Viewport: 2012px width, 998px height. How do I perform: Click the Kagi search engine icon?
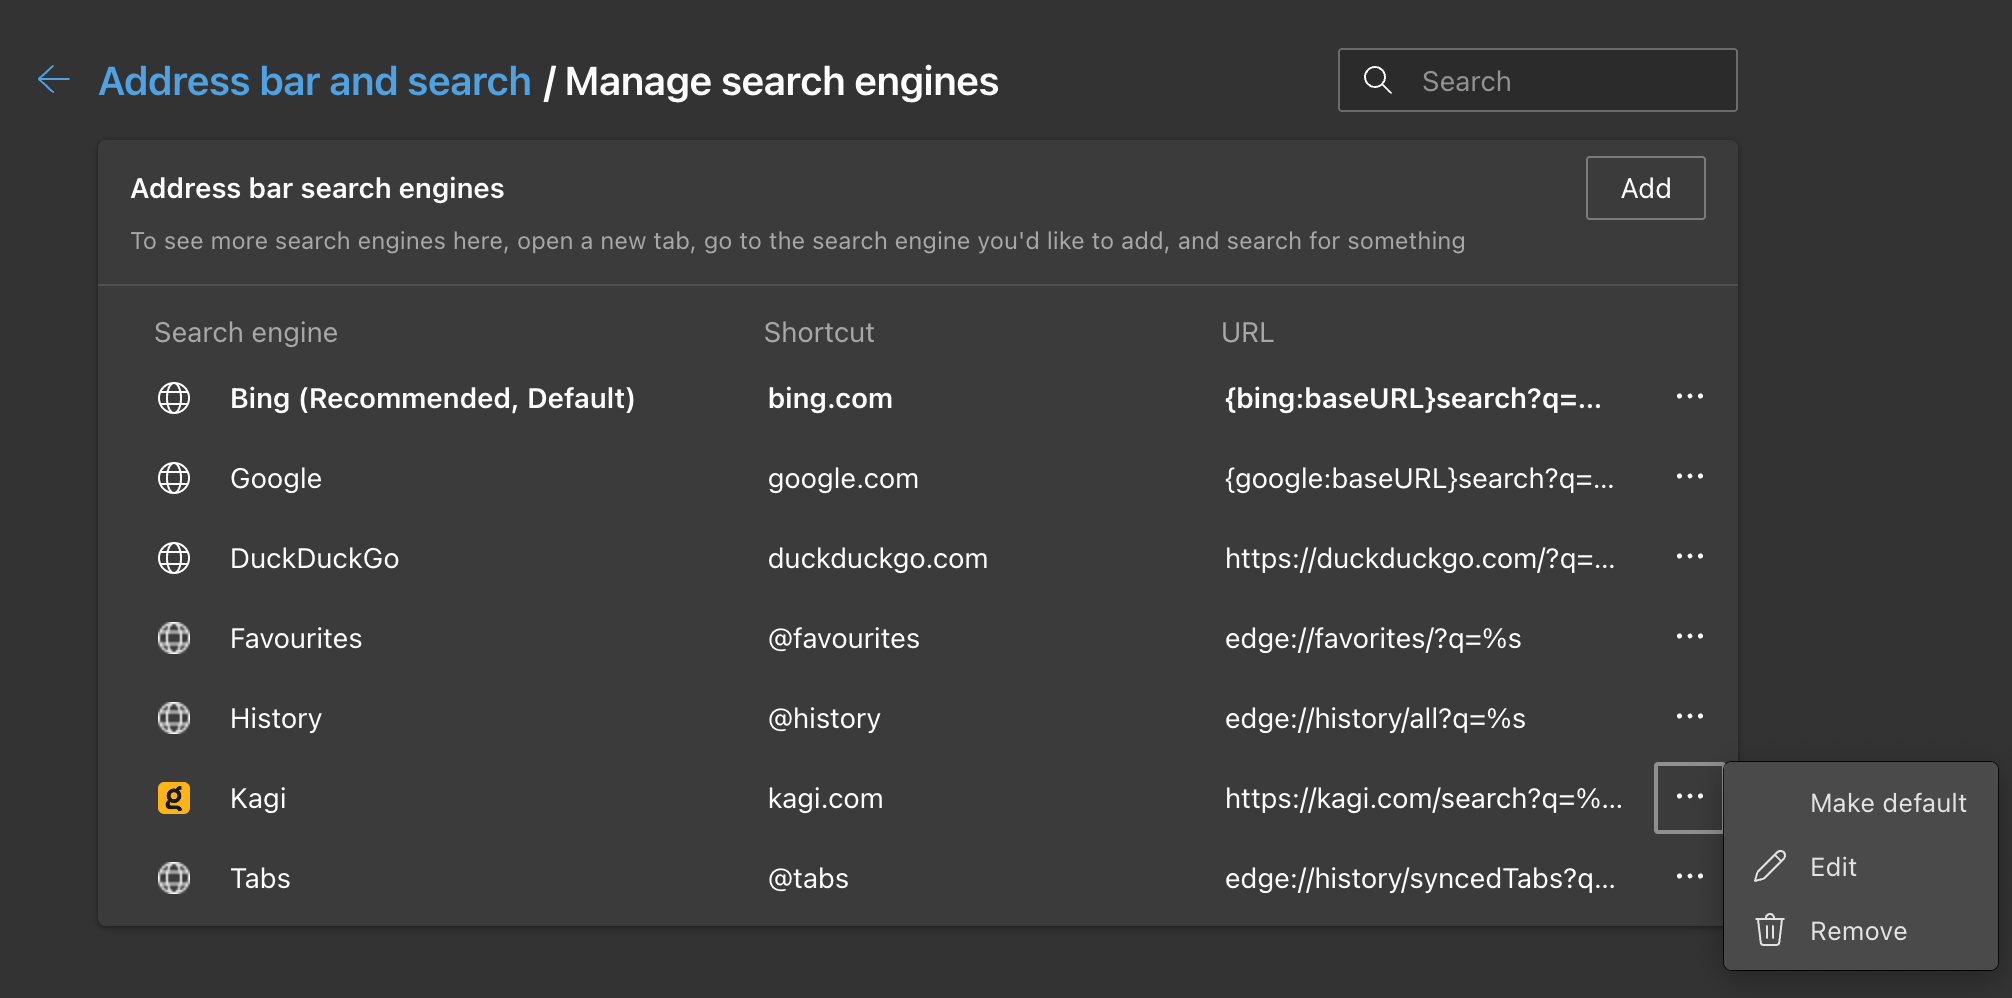click(x=174, y=798)
